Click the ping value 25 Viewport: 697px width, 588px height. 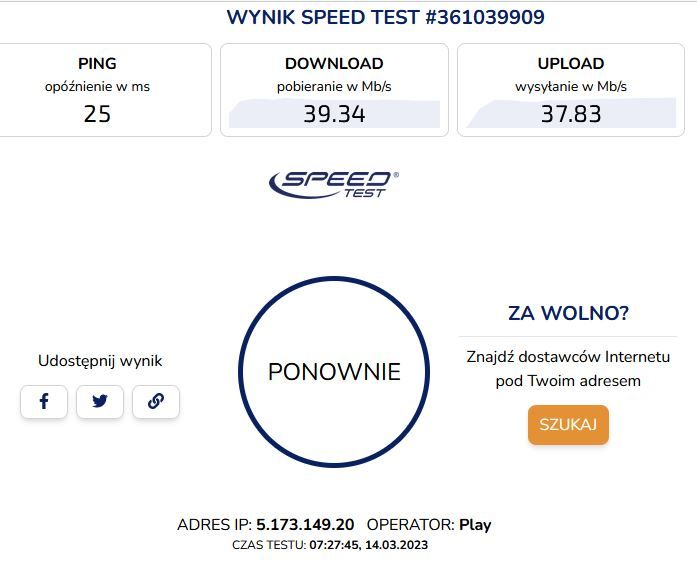point(97,114)
